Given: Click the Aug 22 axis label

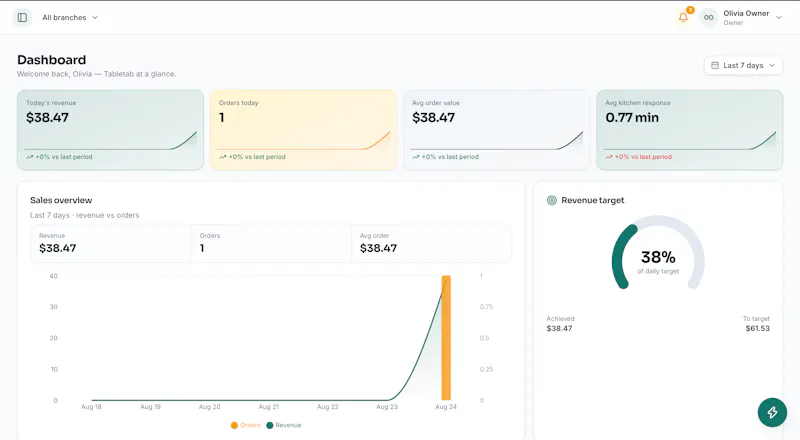Looking at the screenshot, I should [328, 407].
